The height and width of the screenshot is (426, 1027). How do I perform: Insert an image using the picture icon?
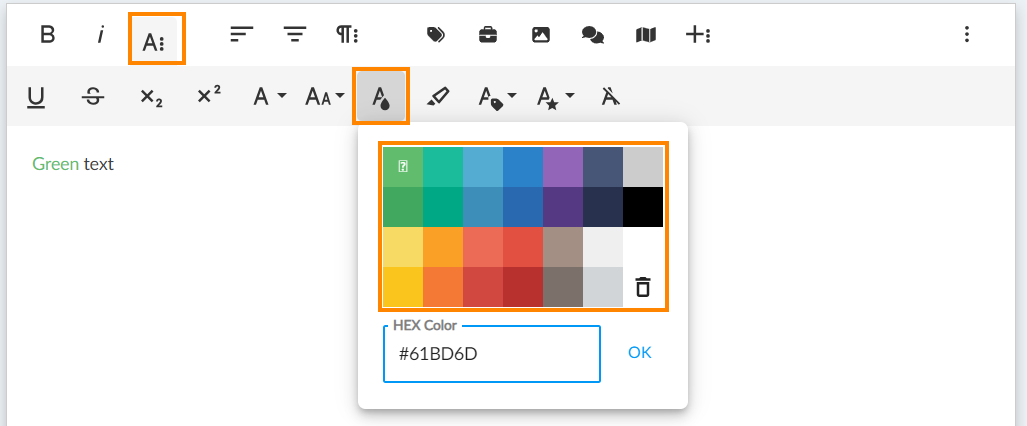click(x=540, y=35)
